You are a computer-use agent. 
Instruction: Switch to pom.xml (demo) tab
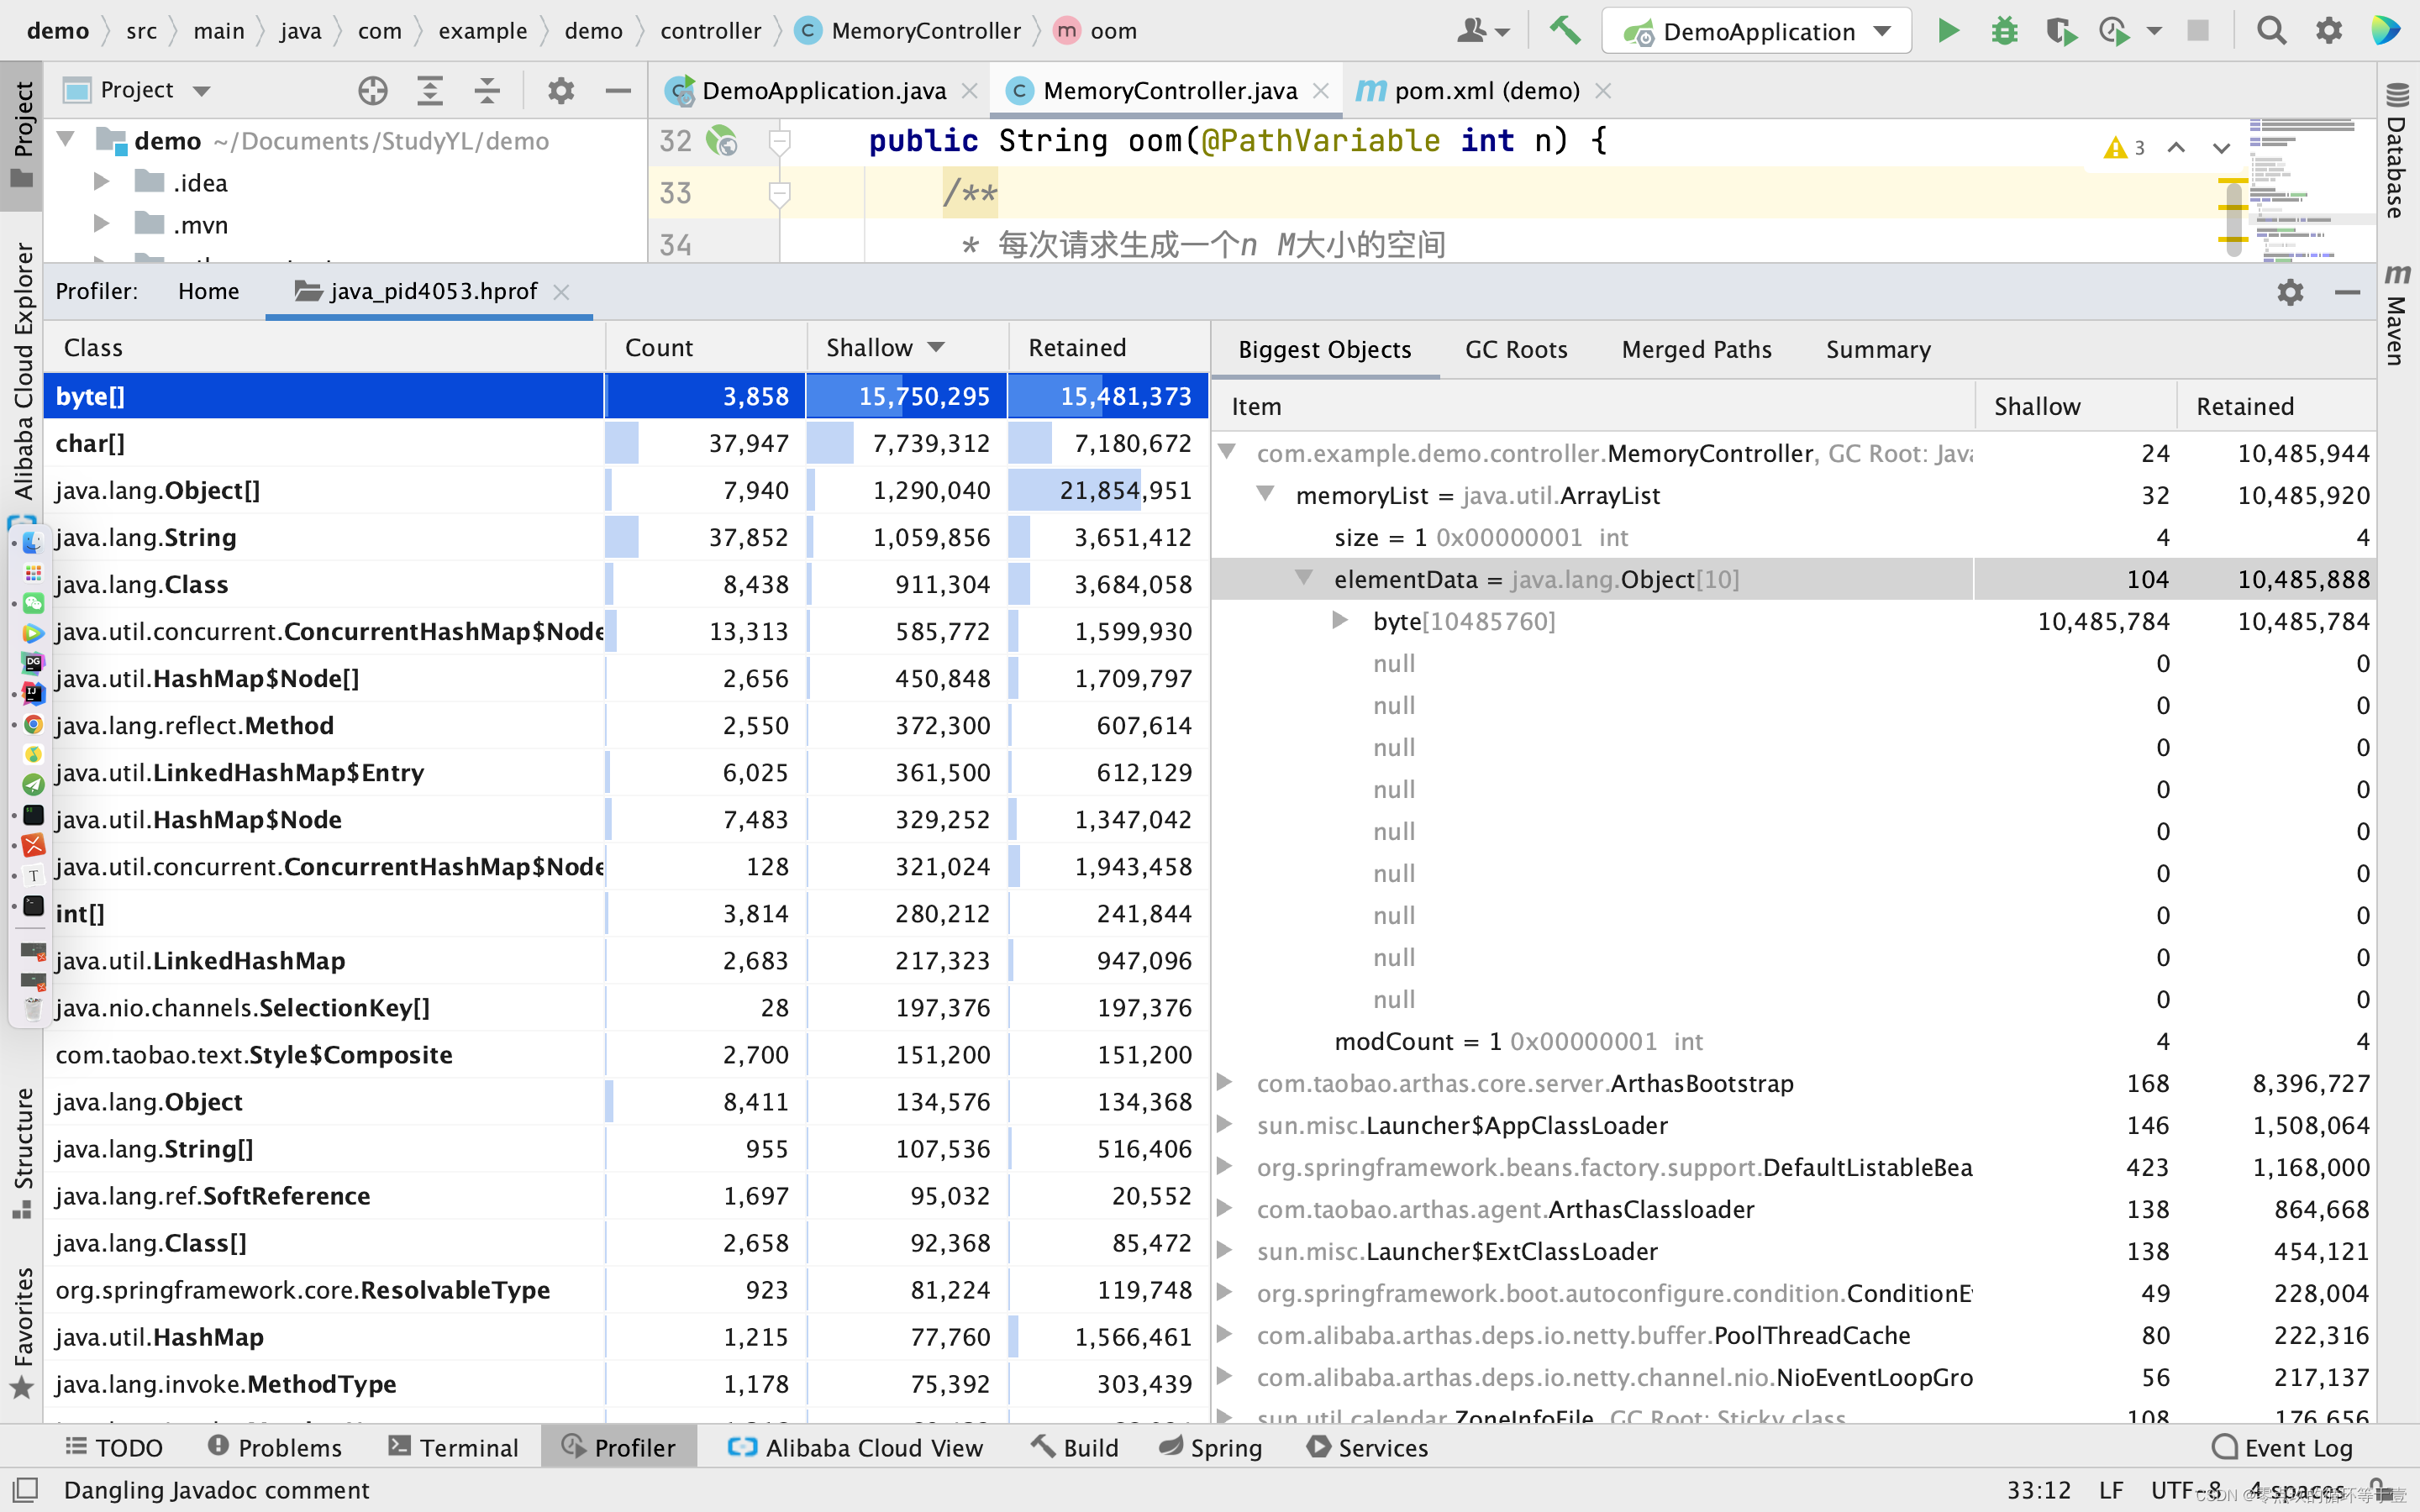coord(1484,91)
